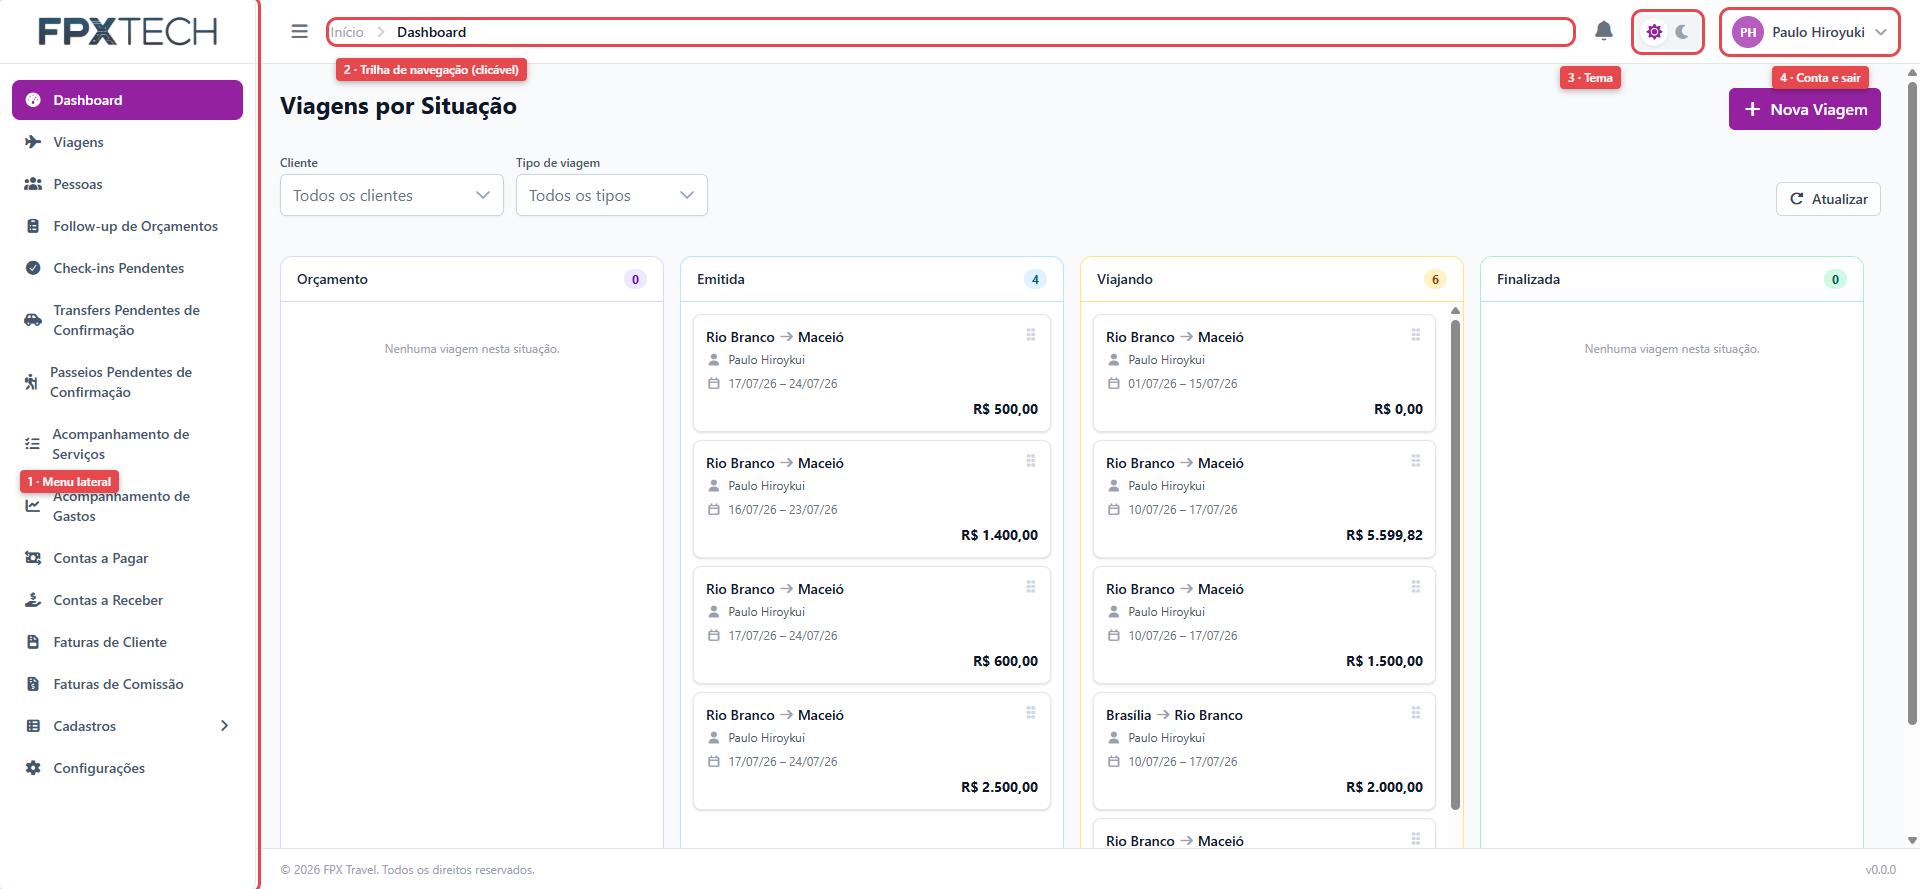Screen dimensions: 1920x889
Task: Click the Passeios hiker icon
Action: tap(31, 382)
